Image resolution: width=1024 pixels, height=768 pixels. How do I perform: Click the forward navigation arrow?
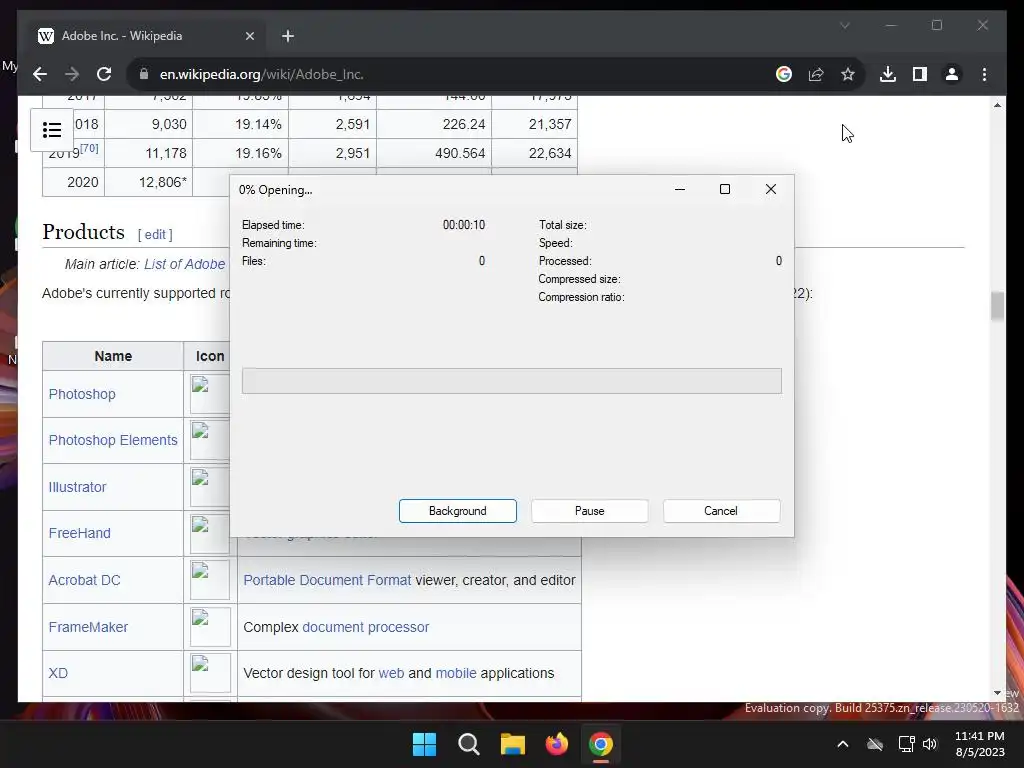pyautogui.click(x=72, y=74)
